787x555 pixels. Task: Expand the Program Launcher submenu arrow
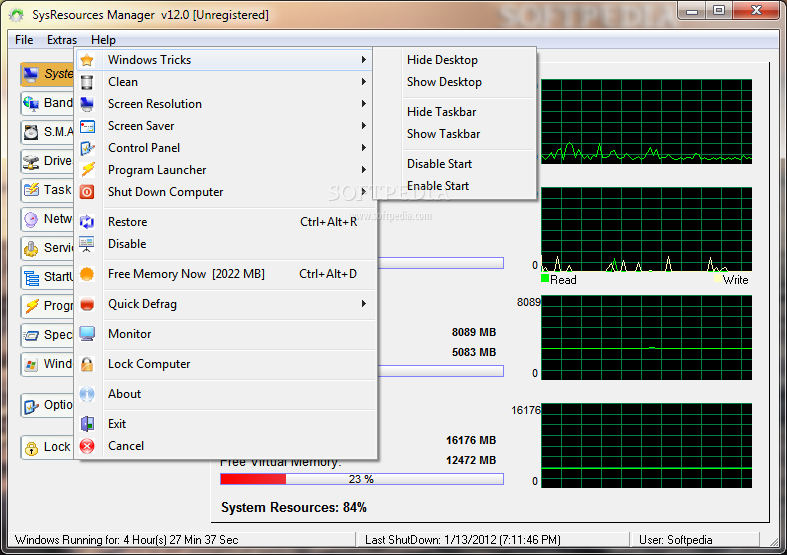pyautogui.click(x=364, y=170)
